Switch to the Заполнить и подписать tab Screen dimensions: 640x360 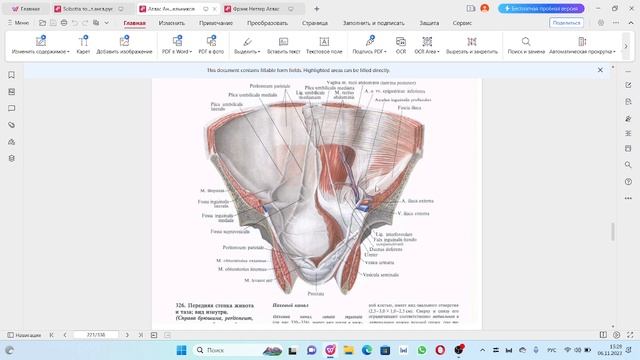click(x=373, y=23)
